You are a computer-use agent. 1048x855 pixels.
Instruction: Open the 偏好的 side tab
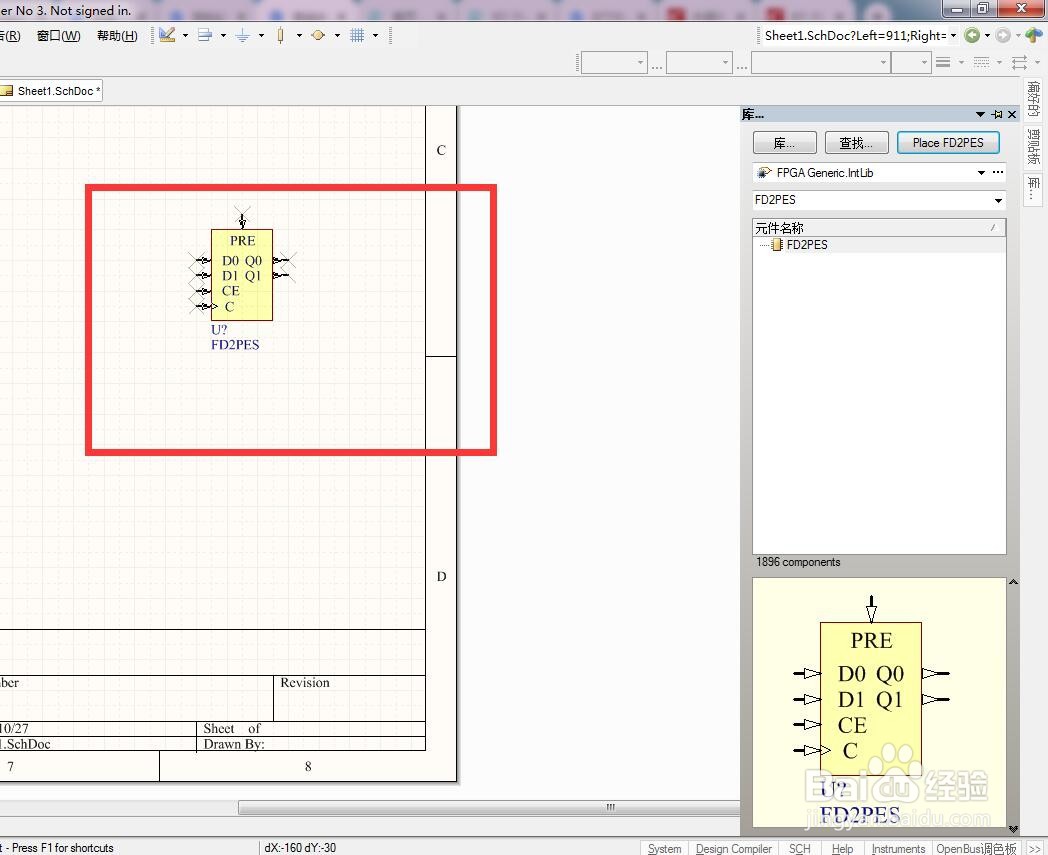[1033, 99]
